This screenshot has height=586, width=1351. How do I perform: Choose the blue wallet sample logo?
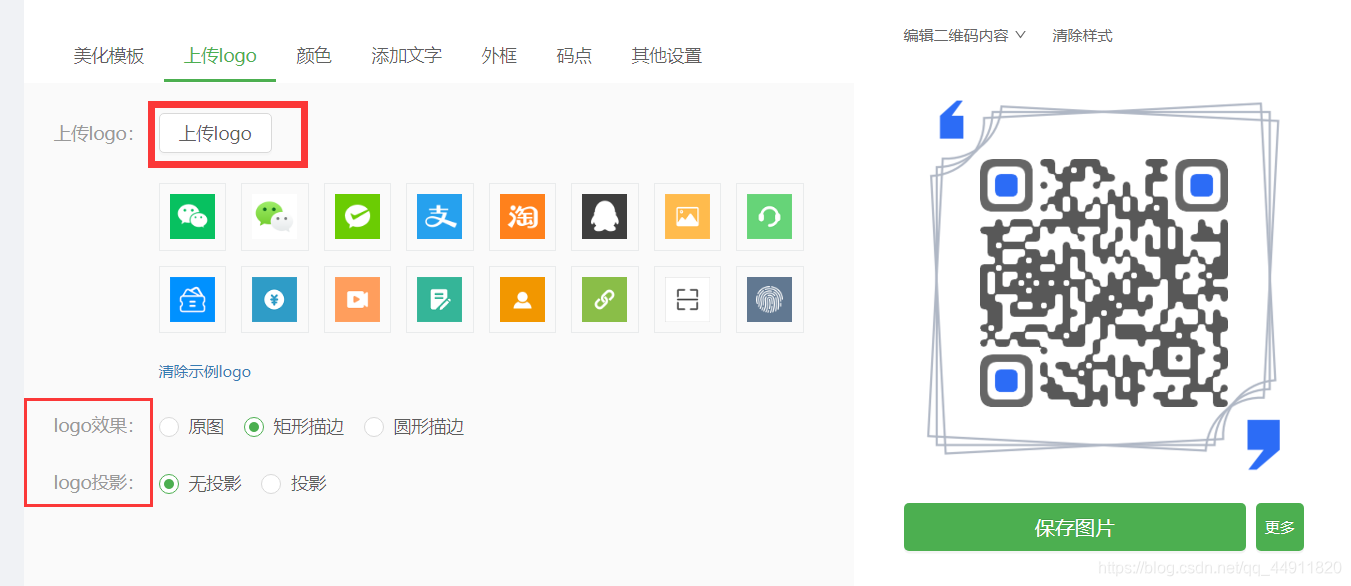click(192, 299)
